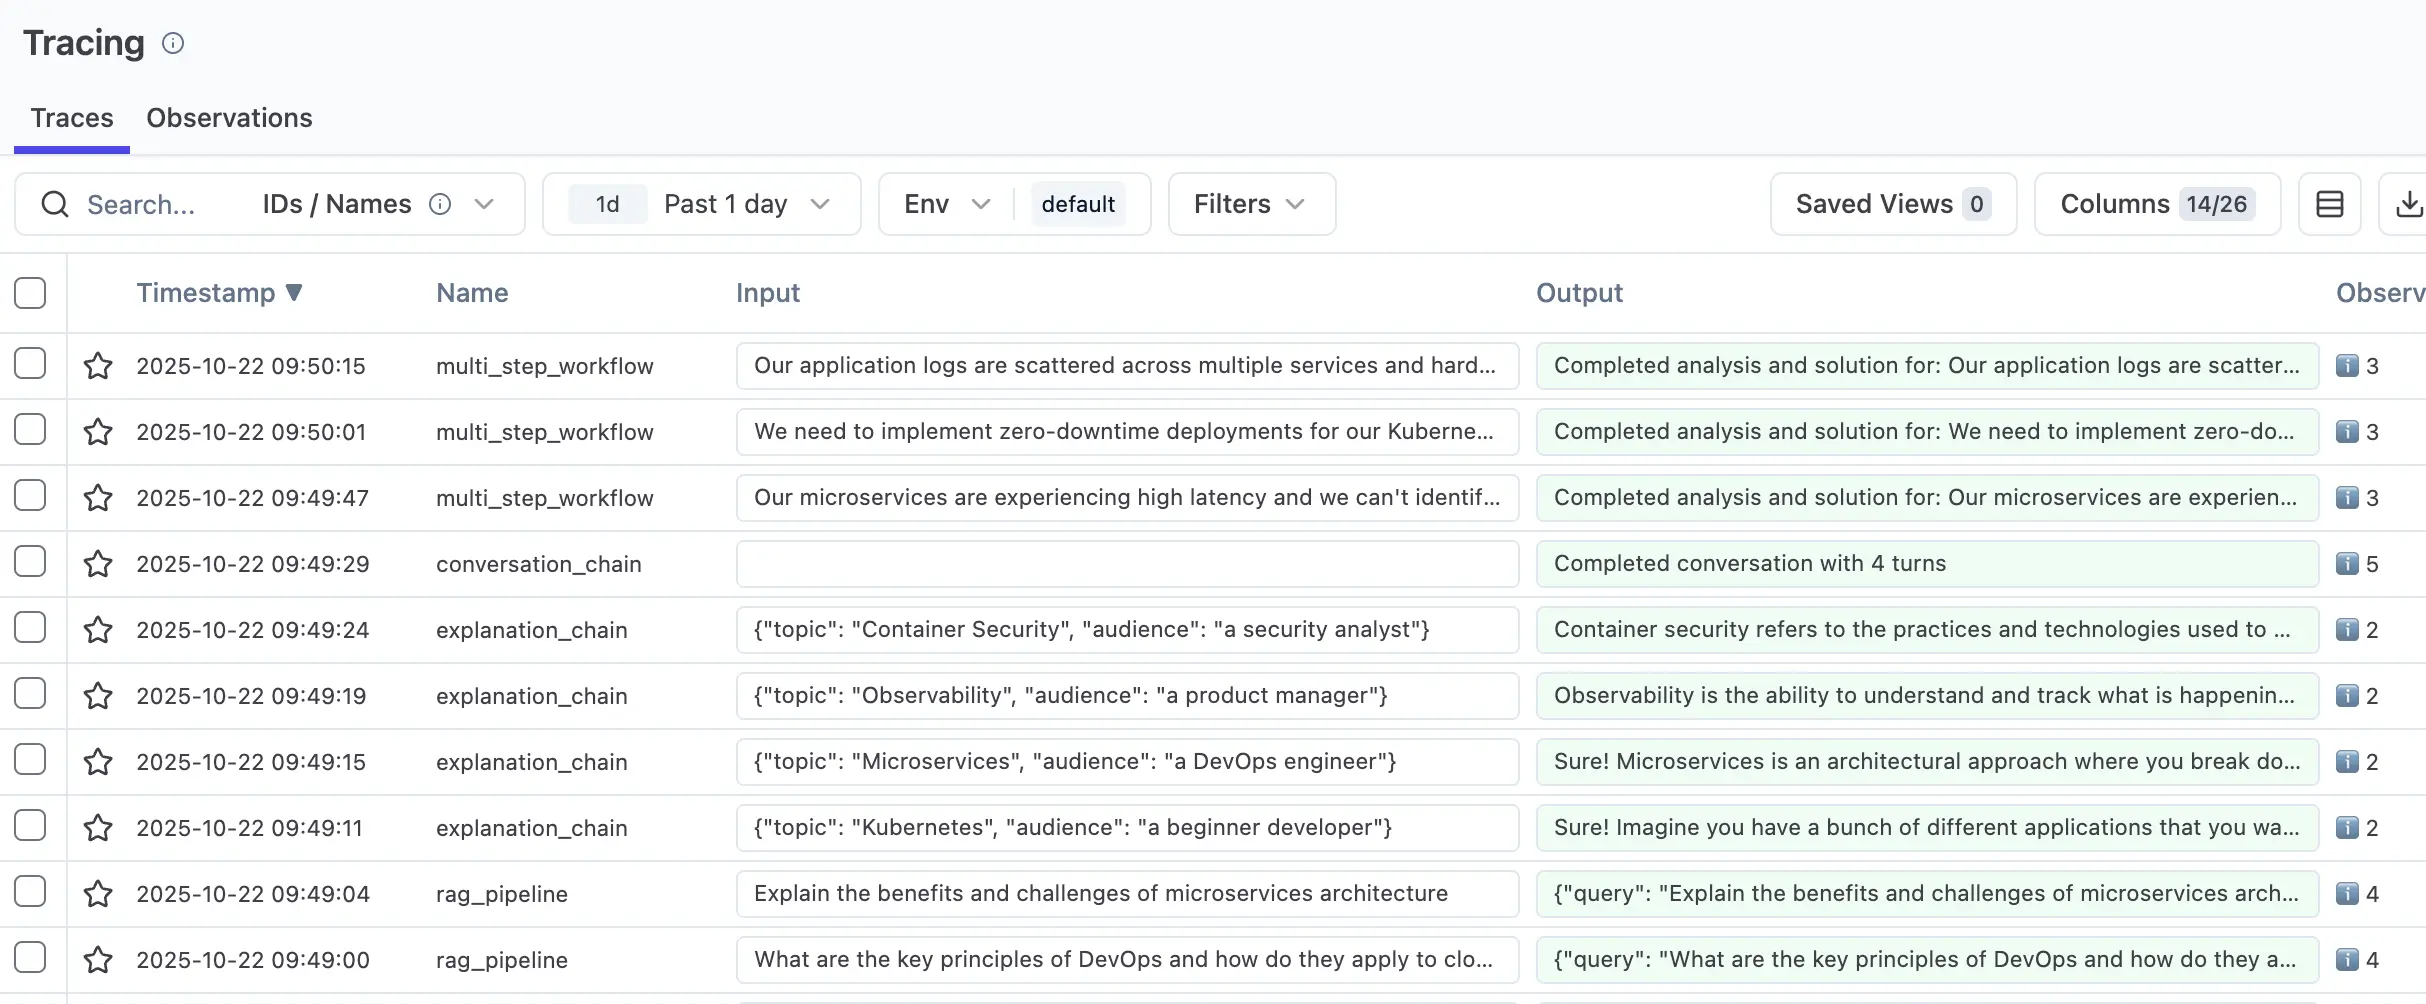This screenshot has height=1004, width=2426.
Task: Click the info icon next to Tracing title
Action: [x=173, y=43]
